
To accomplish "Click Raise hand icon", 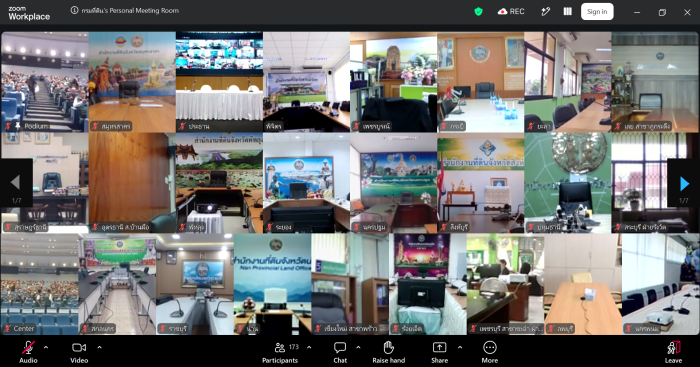I will pyautogui.click(x=389, y=347).
